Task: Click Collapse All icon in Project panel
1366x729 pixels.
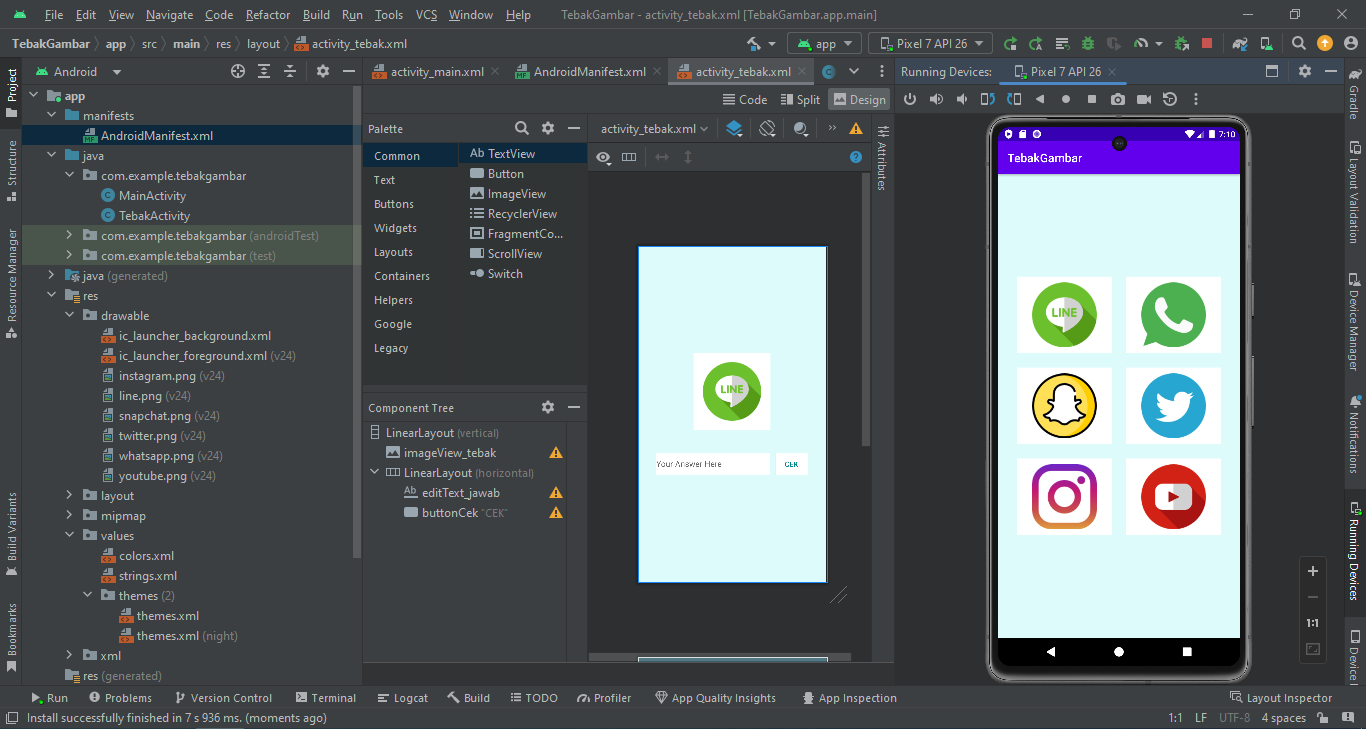Action: pos(290,72)
